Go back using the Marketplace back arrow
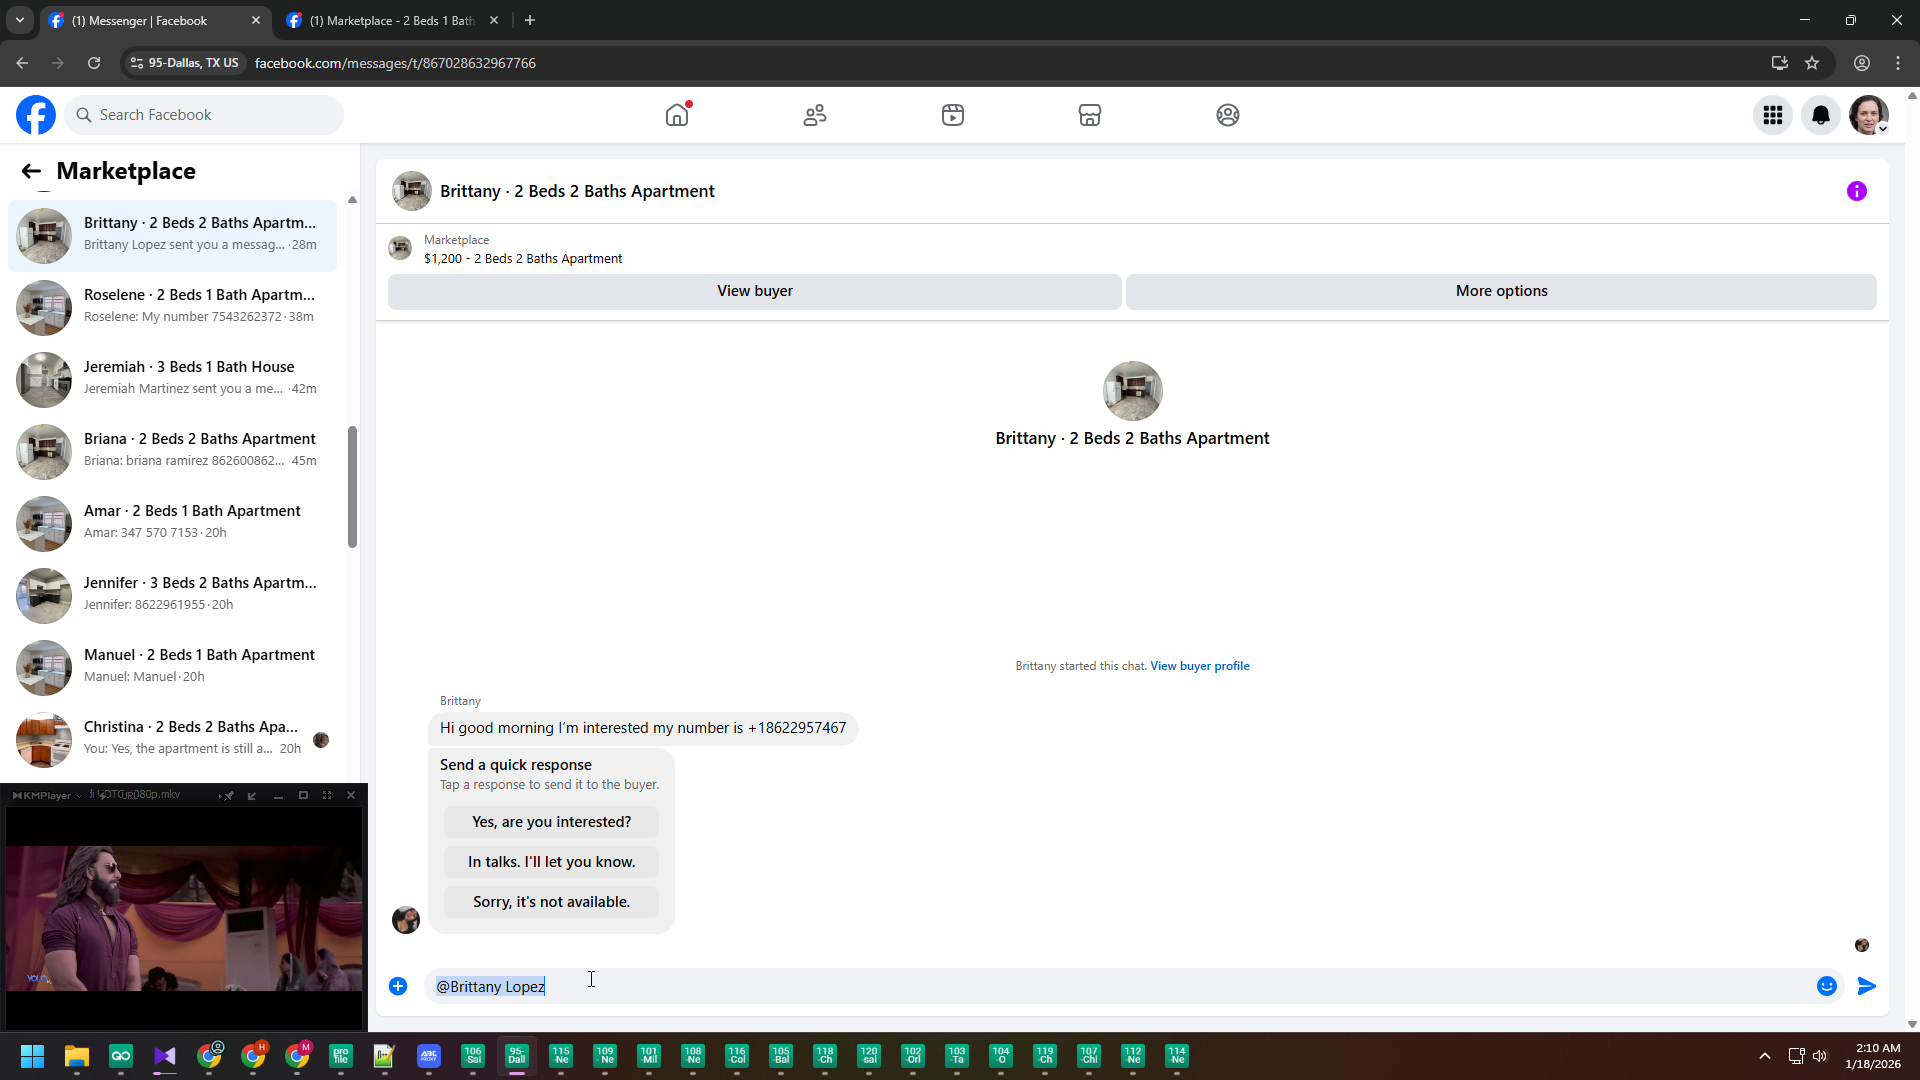This screenshot has width=1920, height=1080. (31, 171)
